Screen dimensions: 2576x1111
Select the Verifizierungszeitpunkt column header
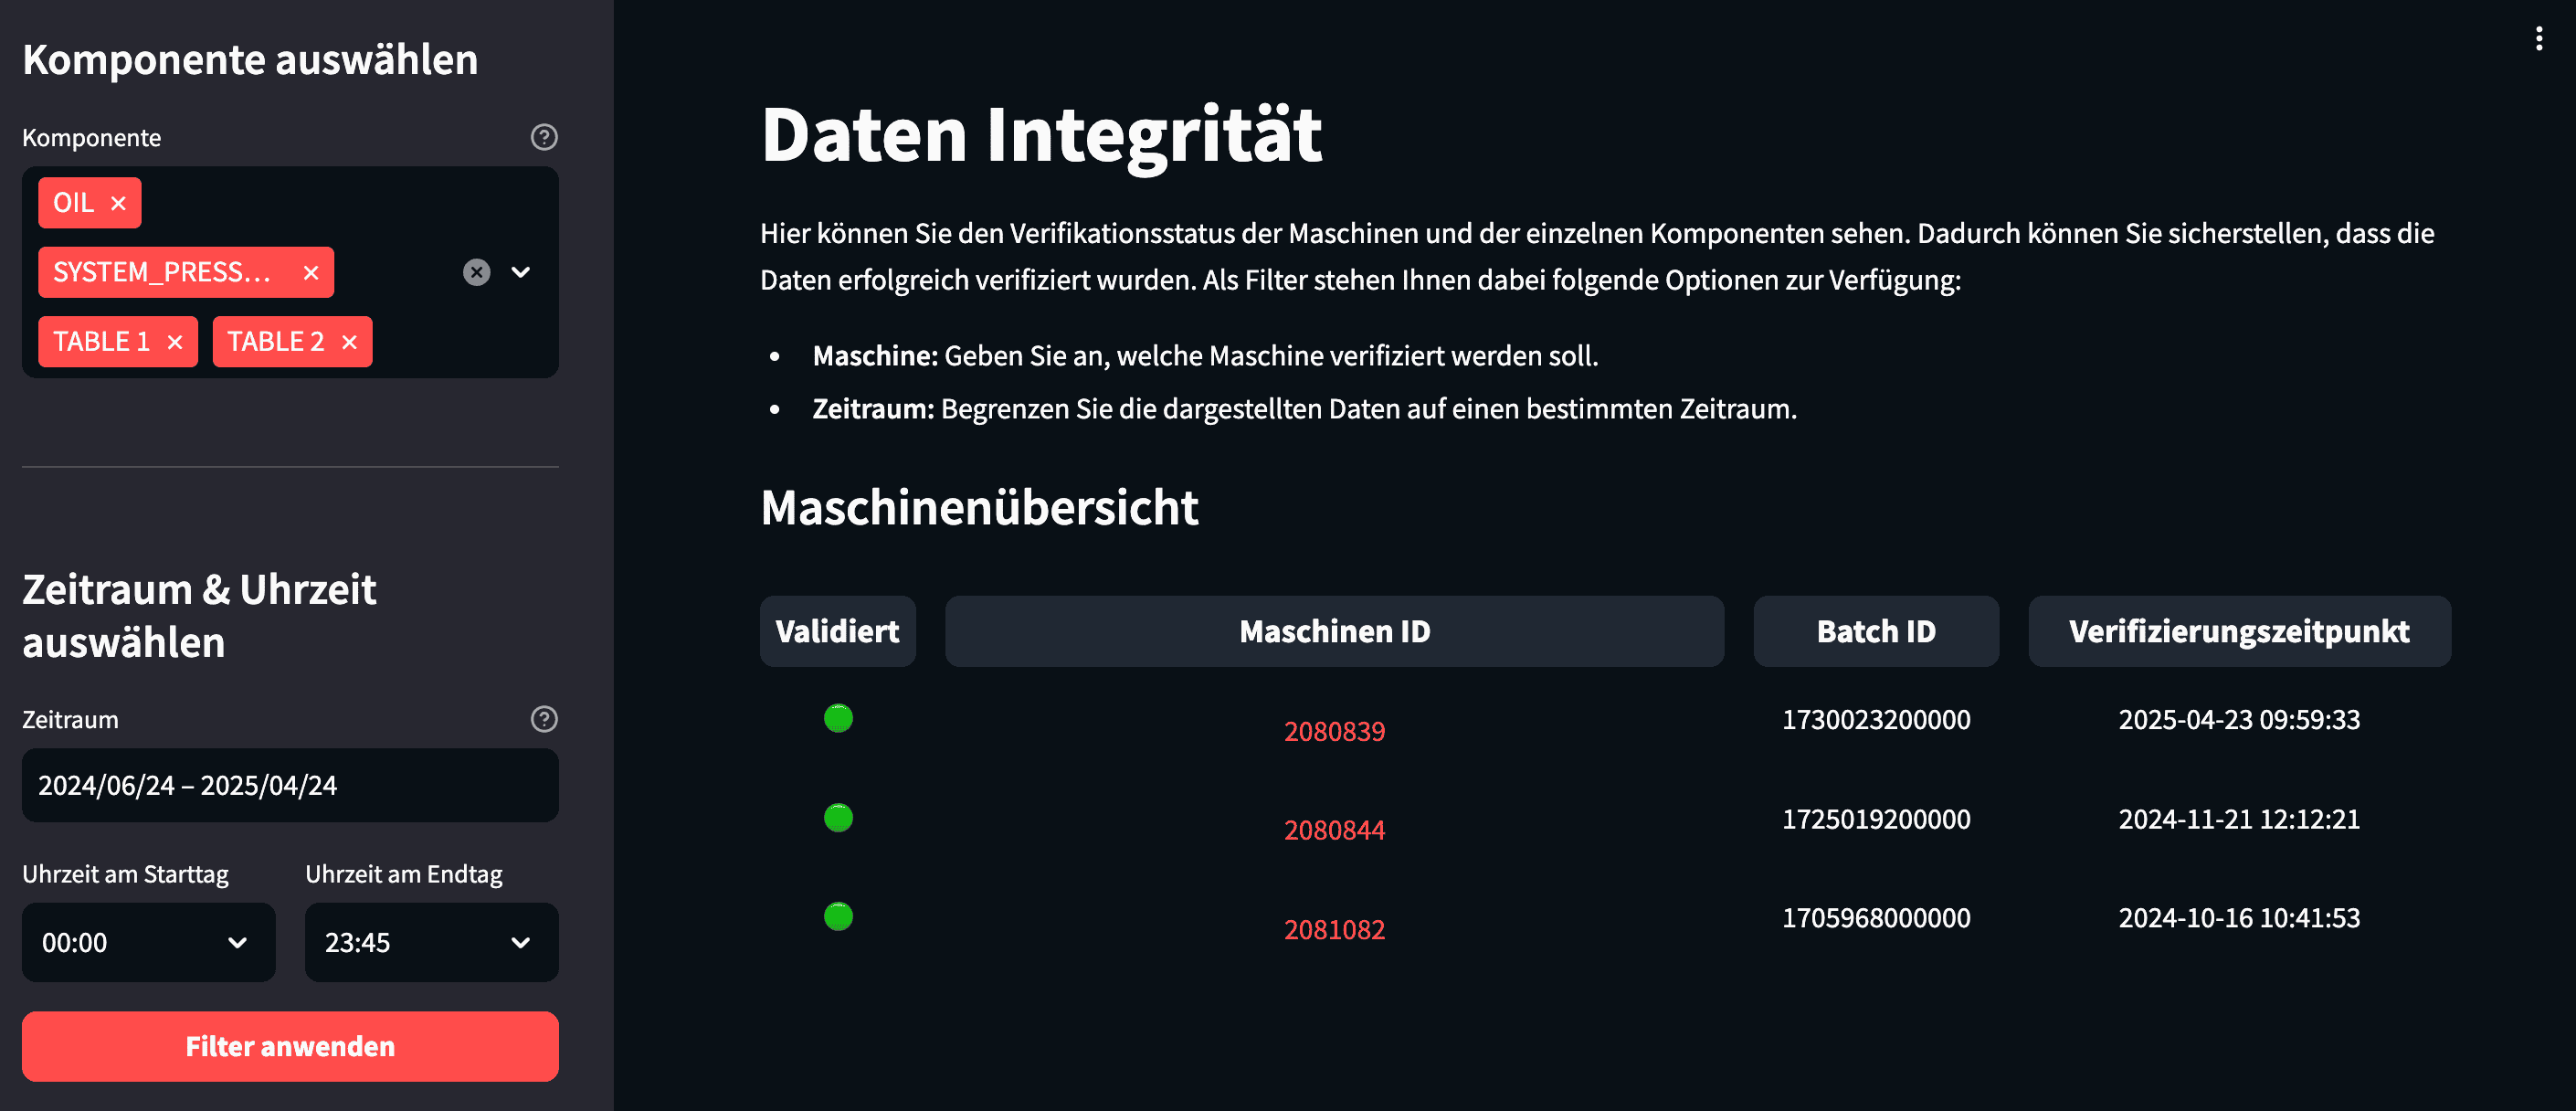pos(2239,631)
